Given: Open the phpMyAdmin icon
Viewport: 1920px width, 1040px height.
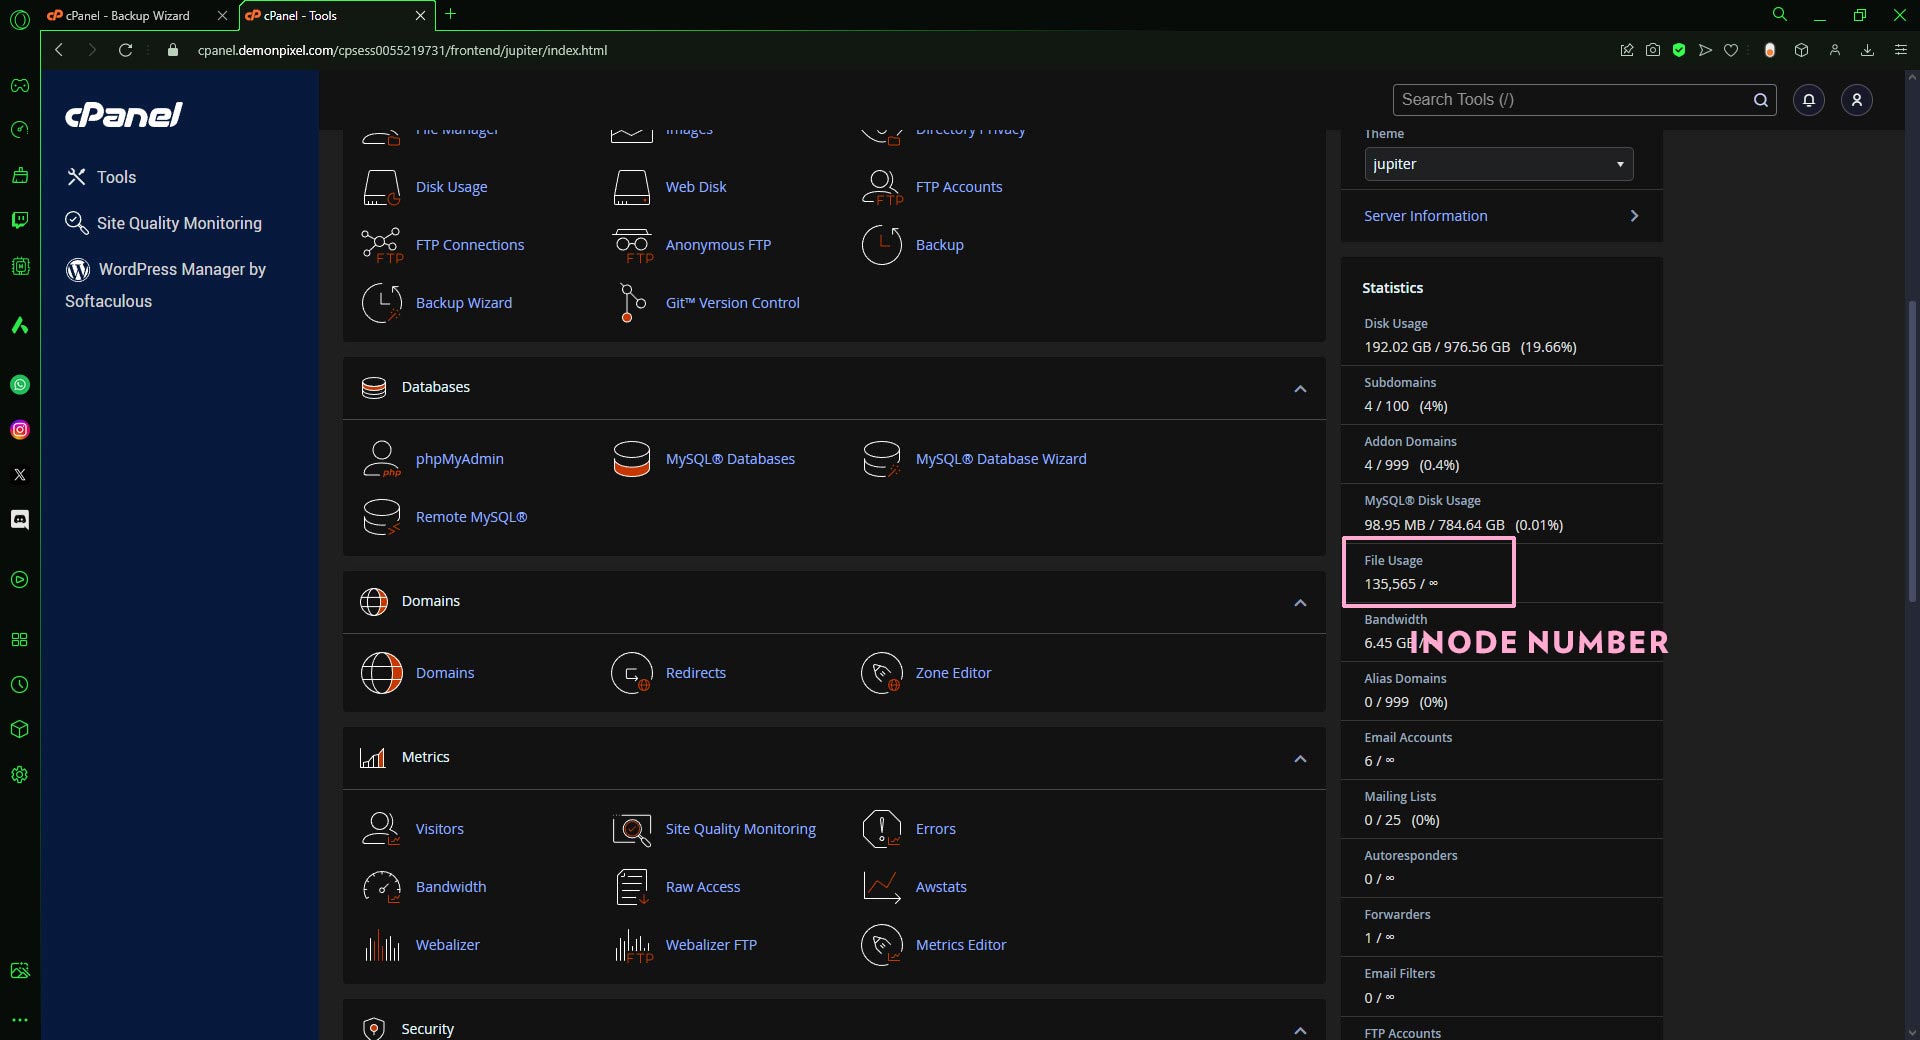Looking at the screenshot, I should pyautogui.click(x=381, y=459).
